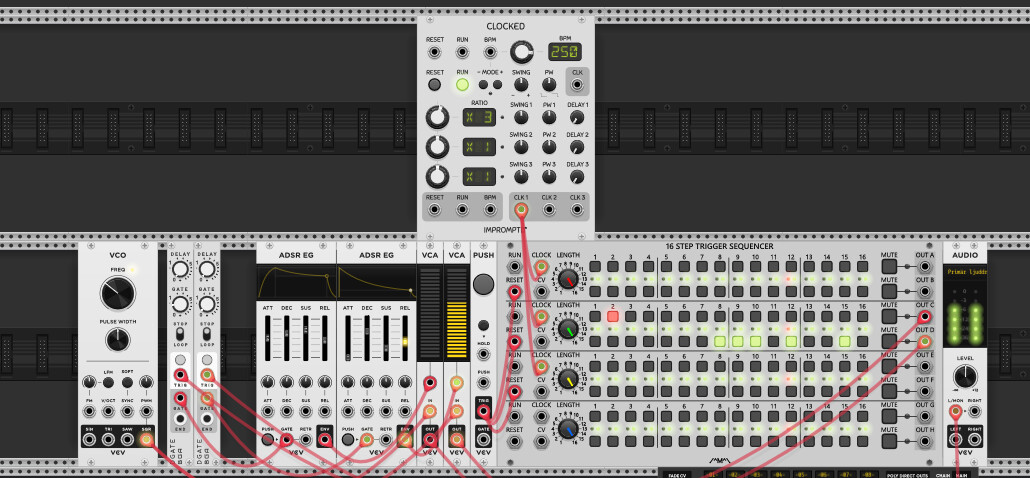Click the SIN output jack on the VCO
The image size is (1030, 478).
click(x=89, y=438)
